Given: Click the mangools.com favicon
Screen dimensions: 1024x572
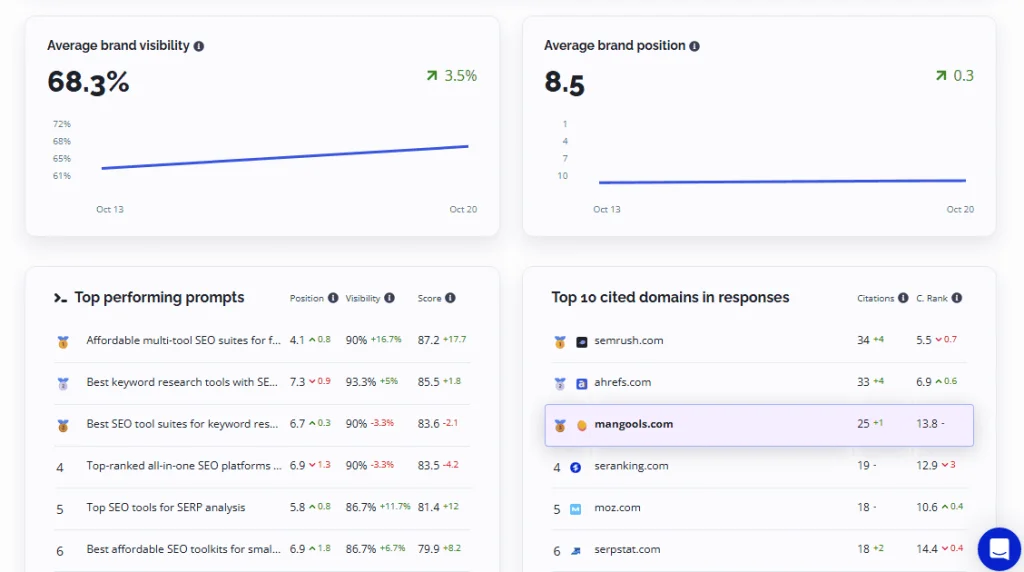Looking at the screenshot, I should (x=581, y=425).
